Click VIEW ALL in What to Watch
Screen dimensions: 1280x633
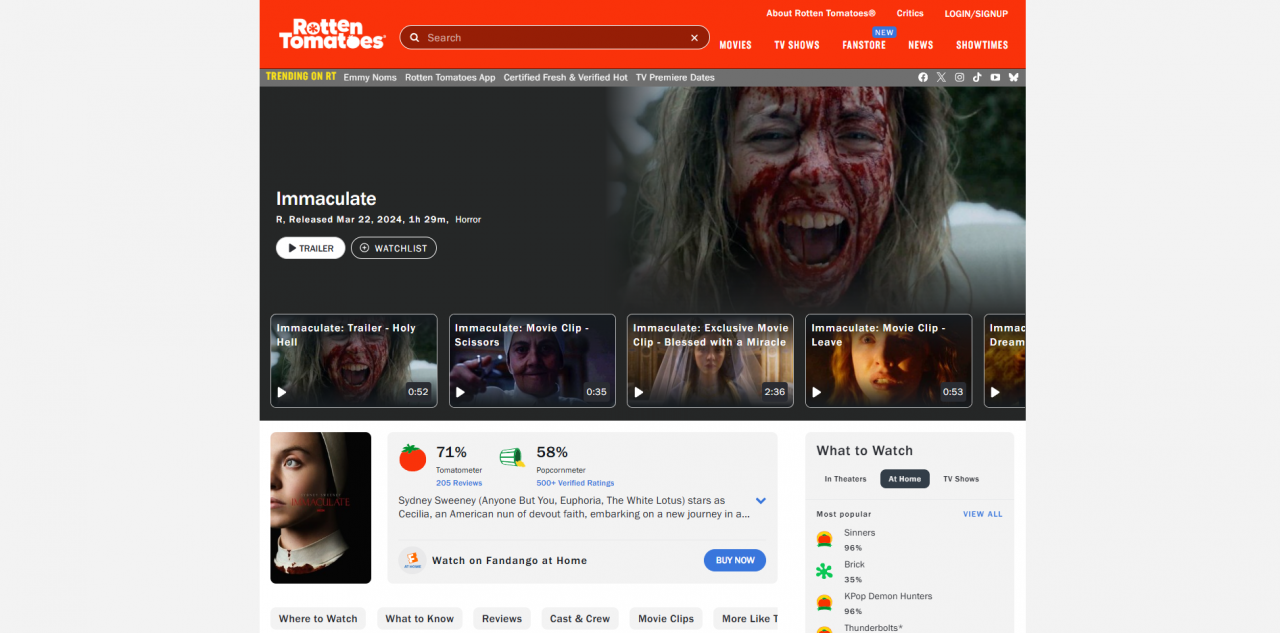tap(982, 514)
